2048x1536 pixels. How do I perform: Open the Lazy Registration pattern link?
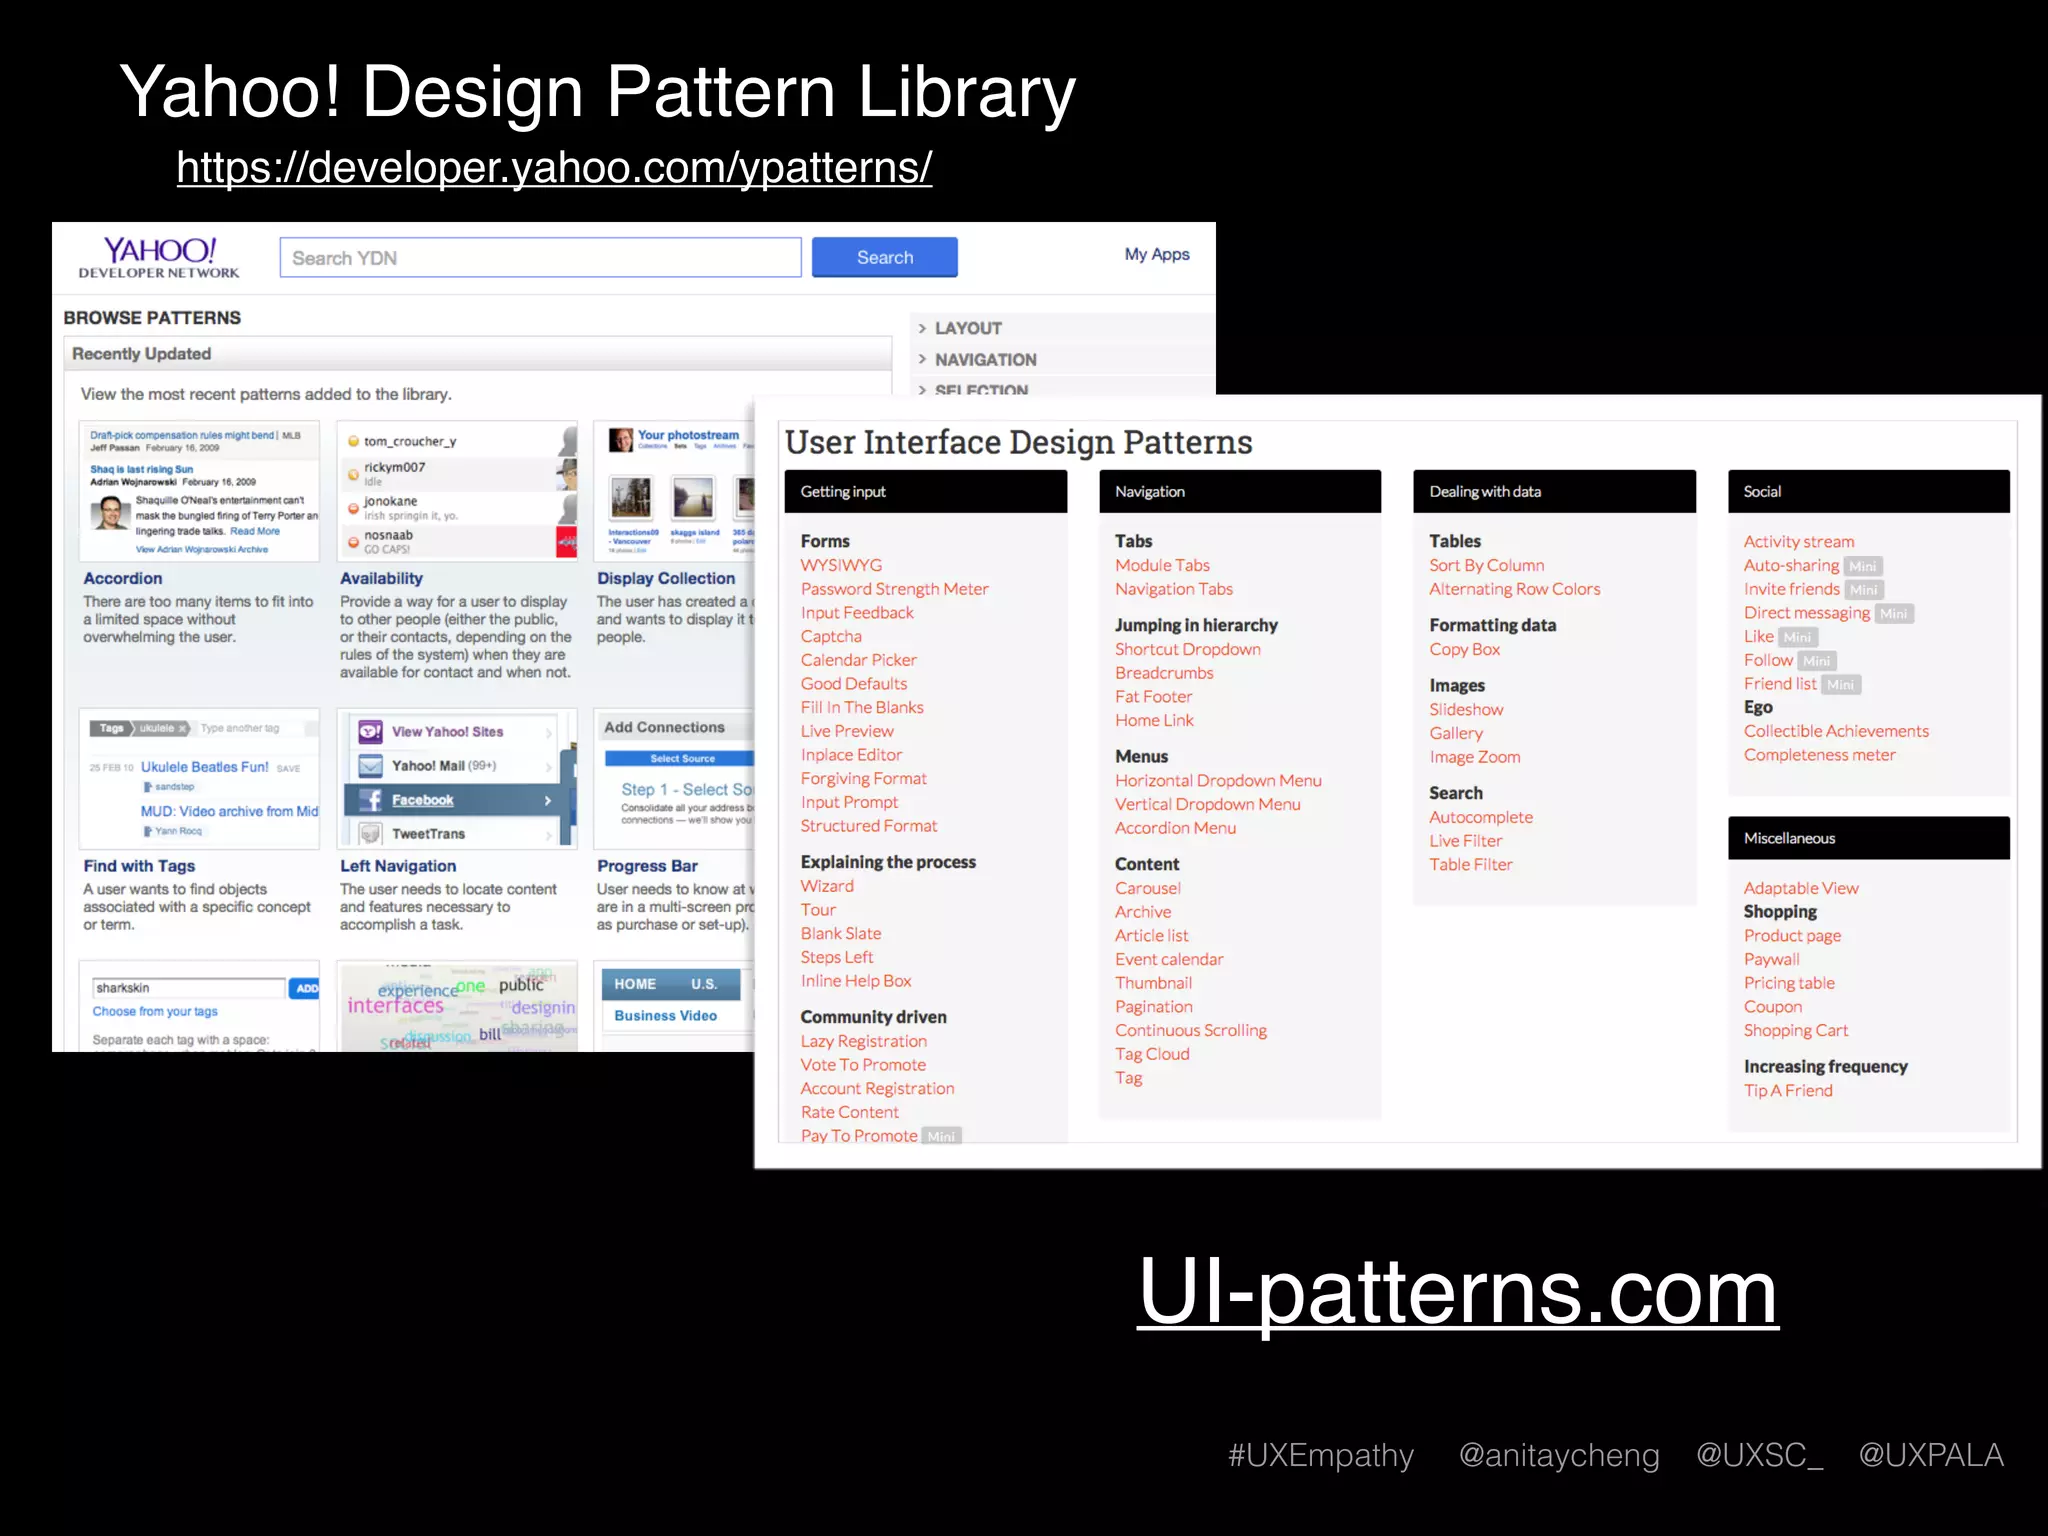[x=864, y=1041]
